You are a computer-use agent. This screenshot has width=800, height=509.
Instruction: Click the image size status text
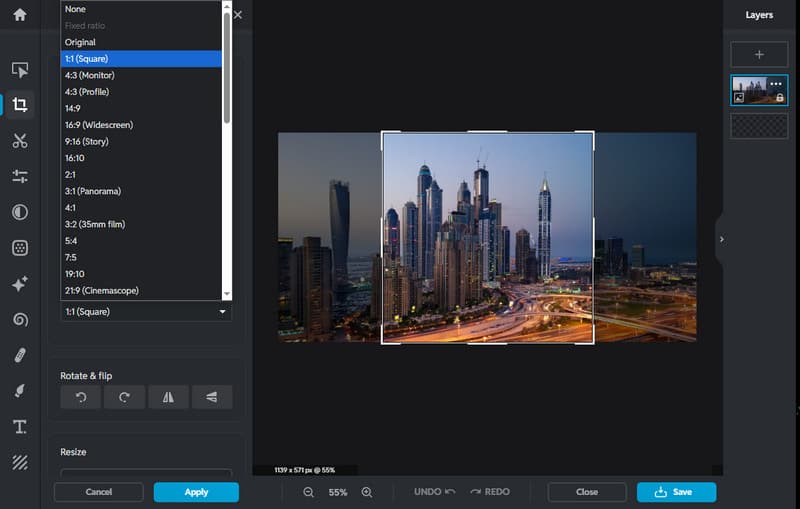[x=305, y=470]
